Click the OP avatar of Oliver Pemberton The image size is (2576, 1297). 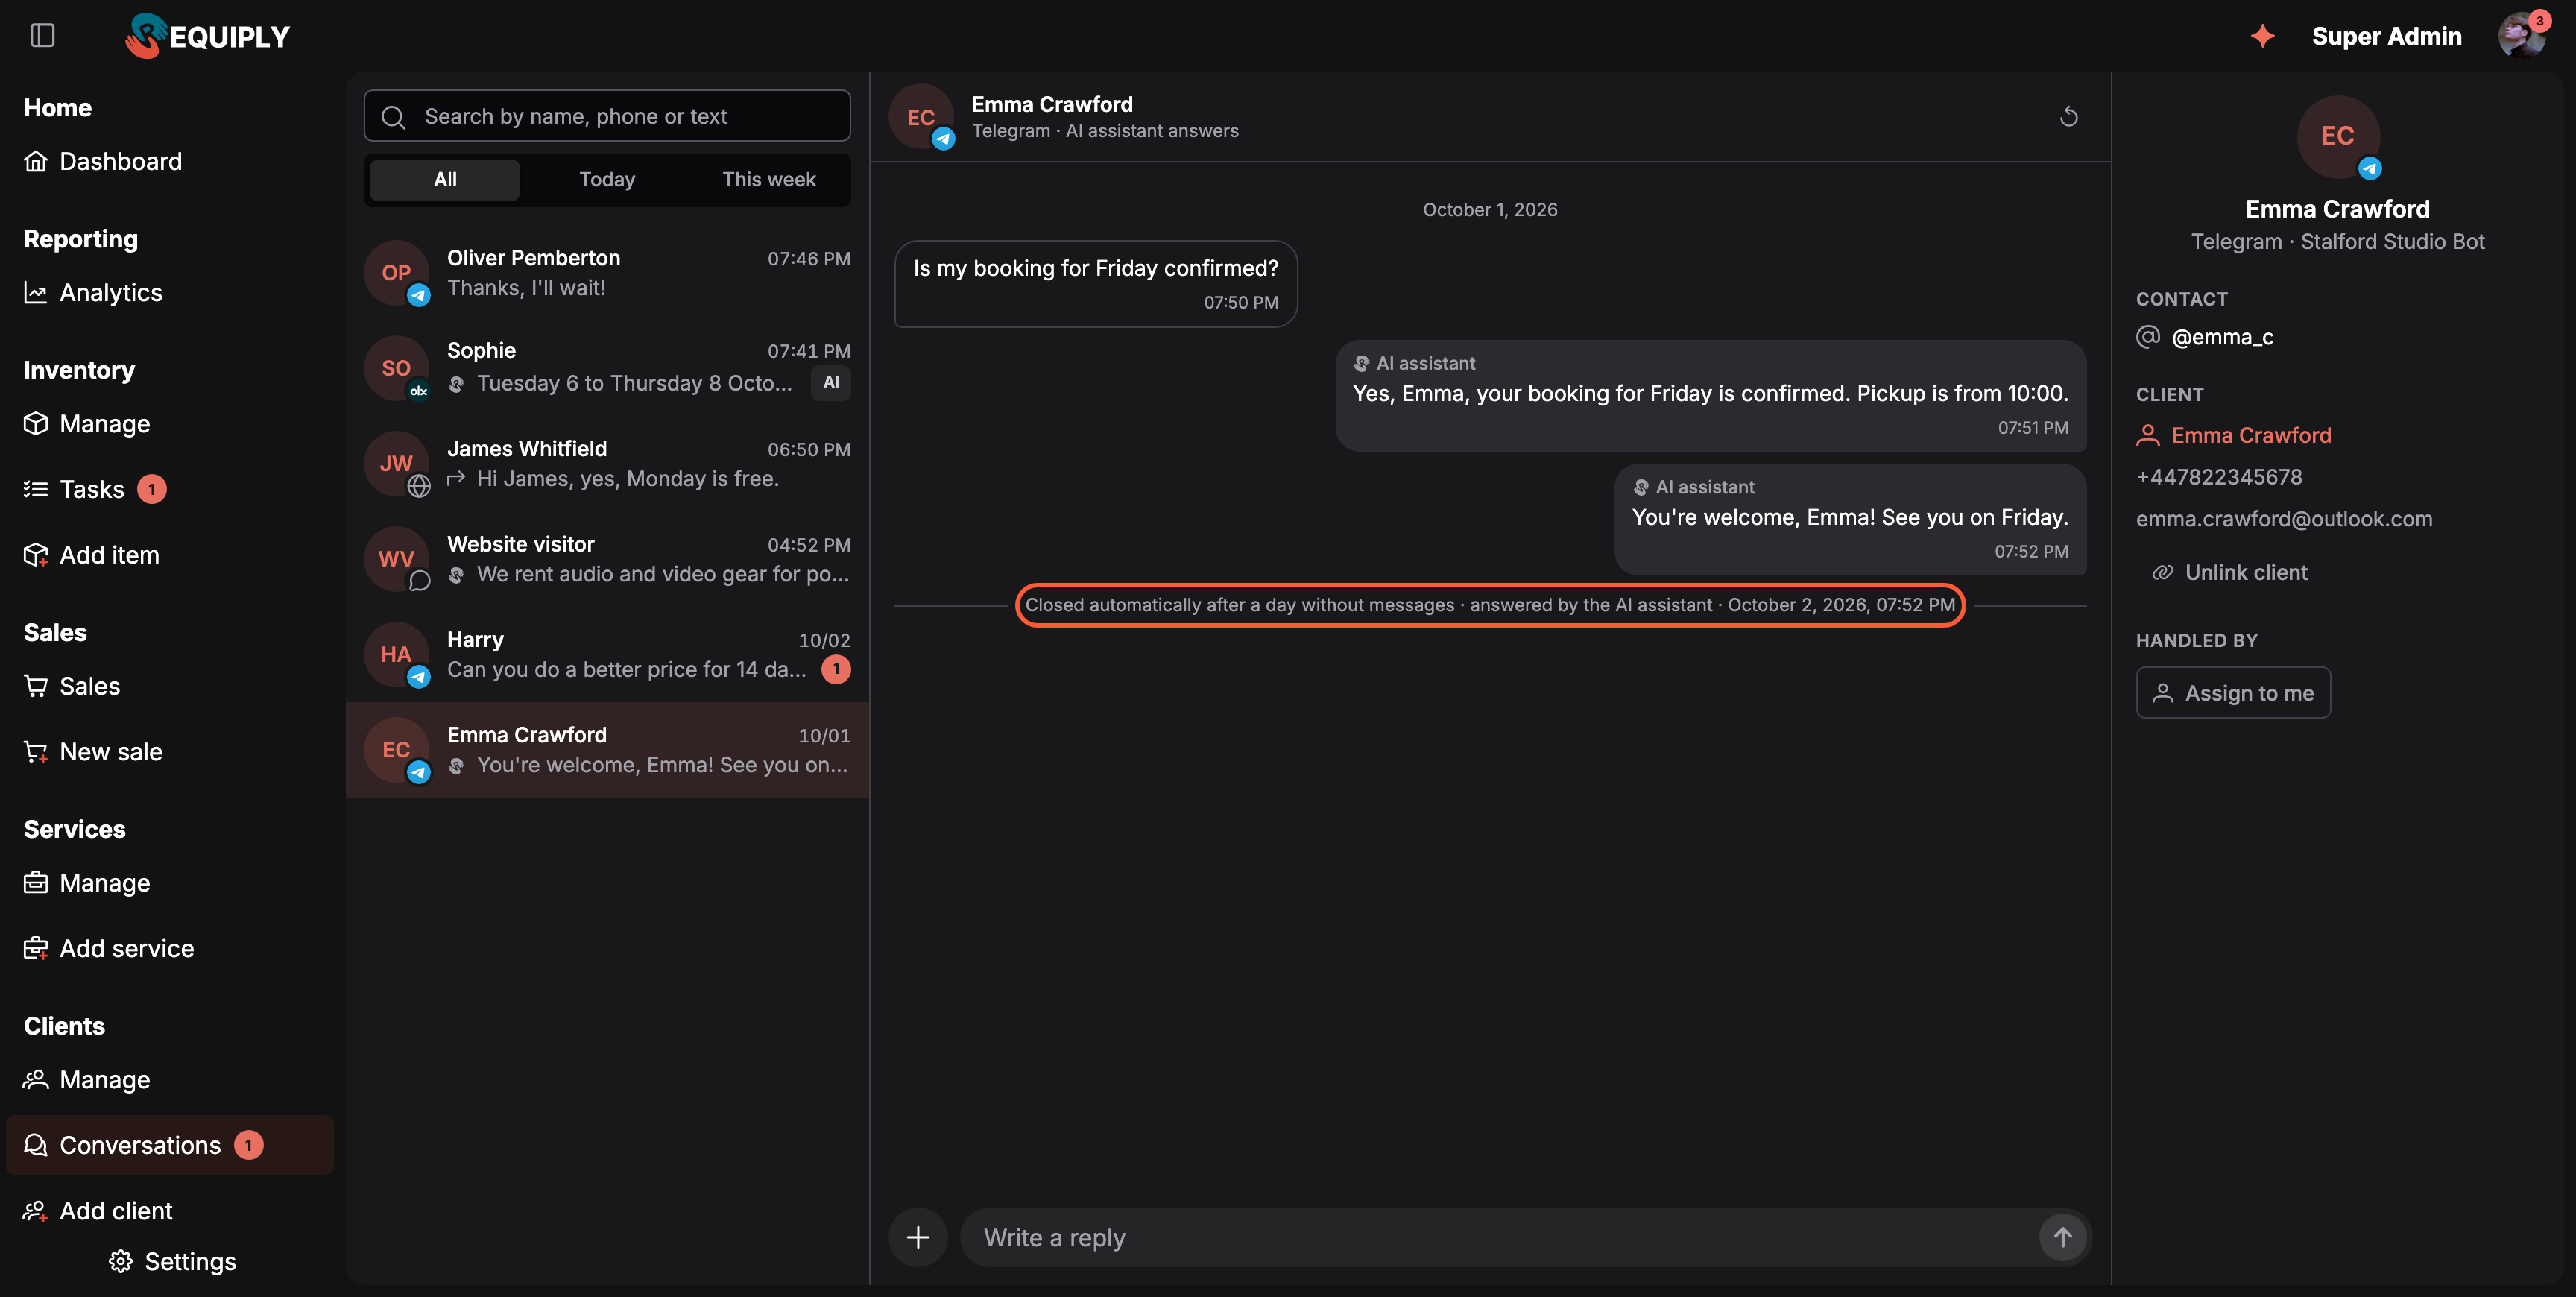point(396,273)
